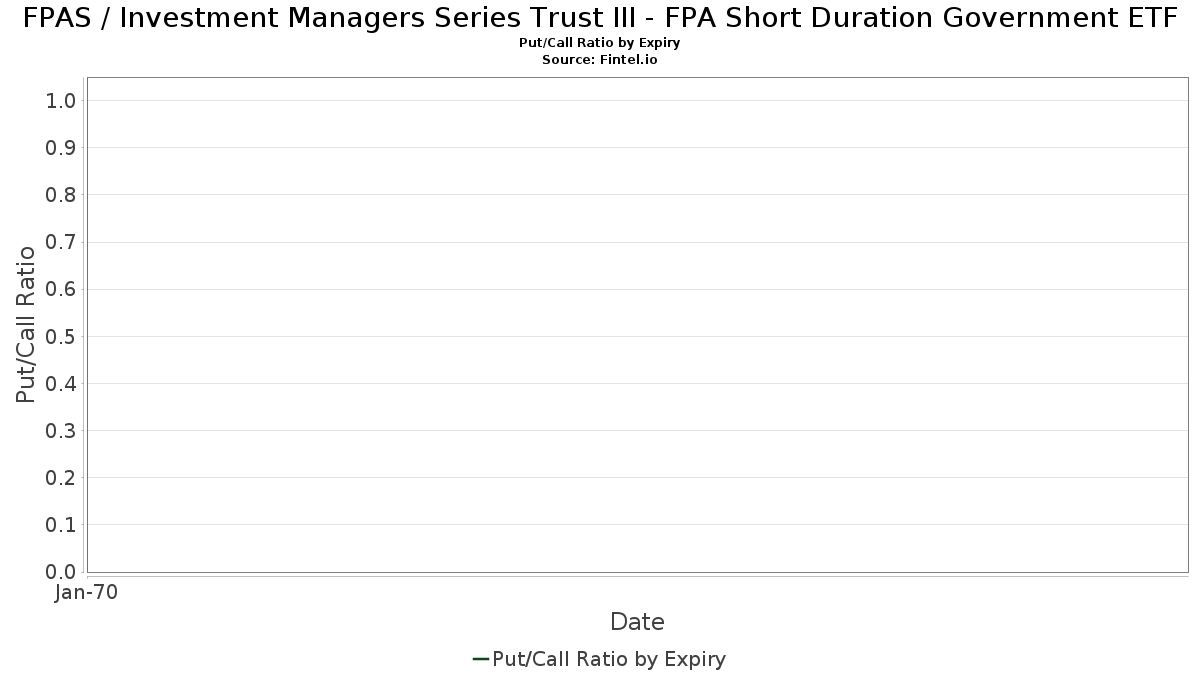Select the Put/Call Ratio by Expiry subtitle
The height and width of the screenshot is (675, 1200).
point(600,43)
